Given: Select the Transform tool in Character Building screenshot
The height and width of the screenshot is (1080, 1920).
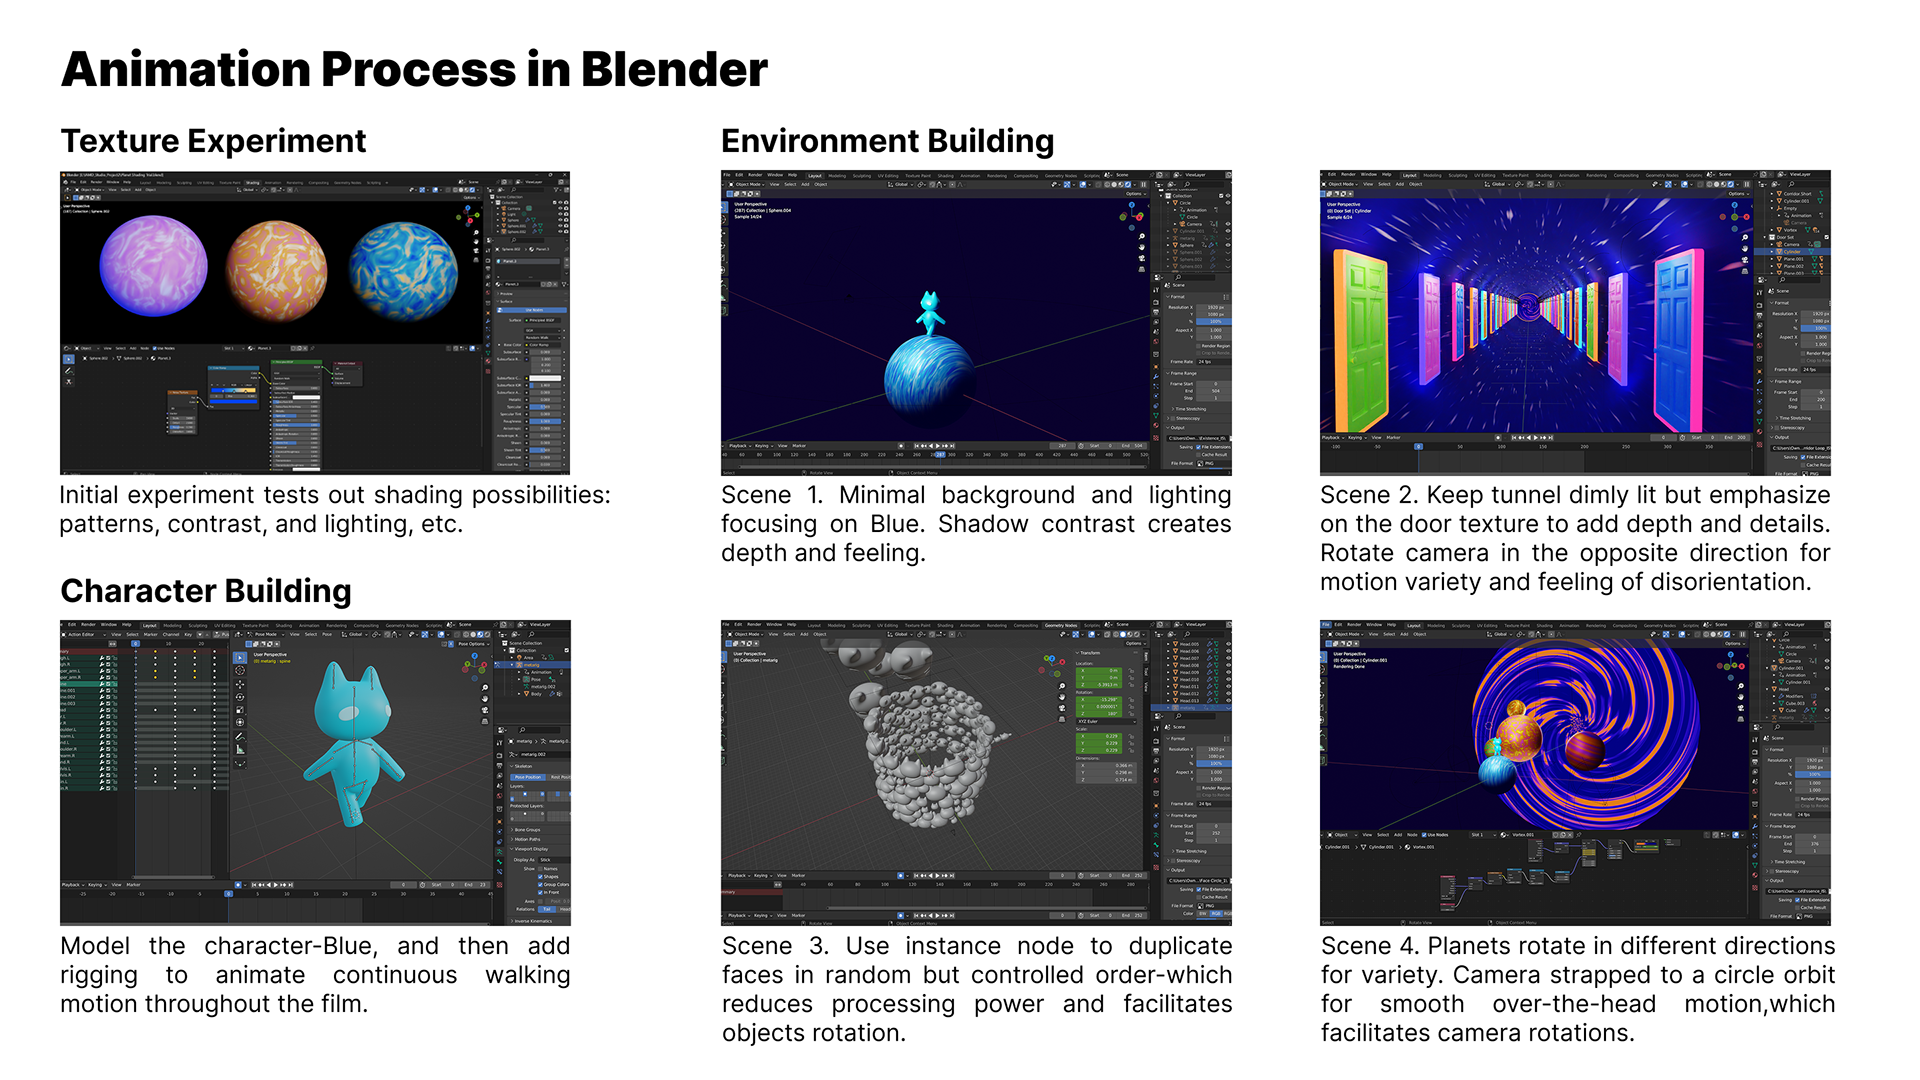Looking at the screenshot, I should tap(240, 722).
